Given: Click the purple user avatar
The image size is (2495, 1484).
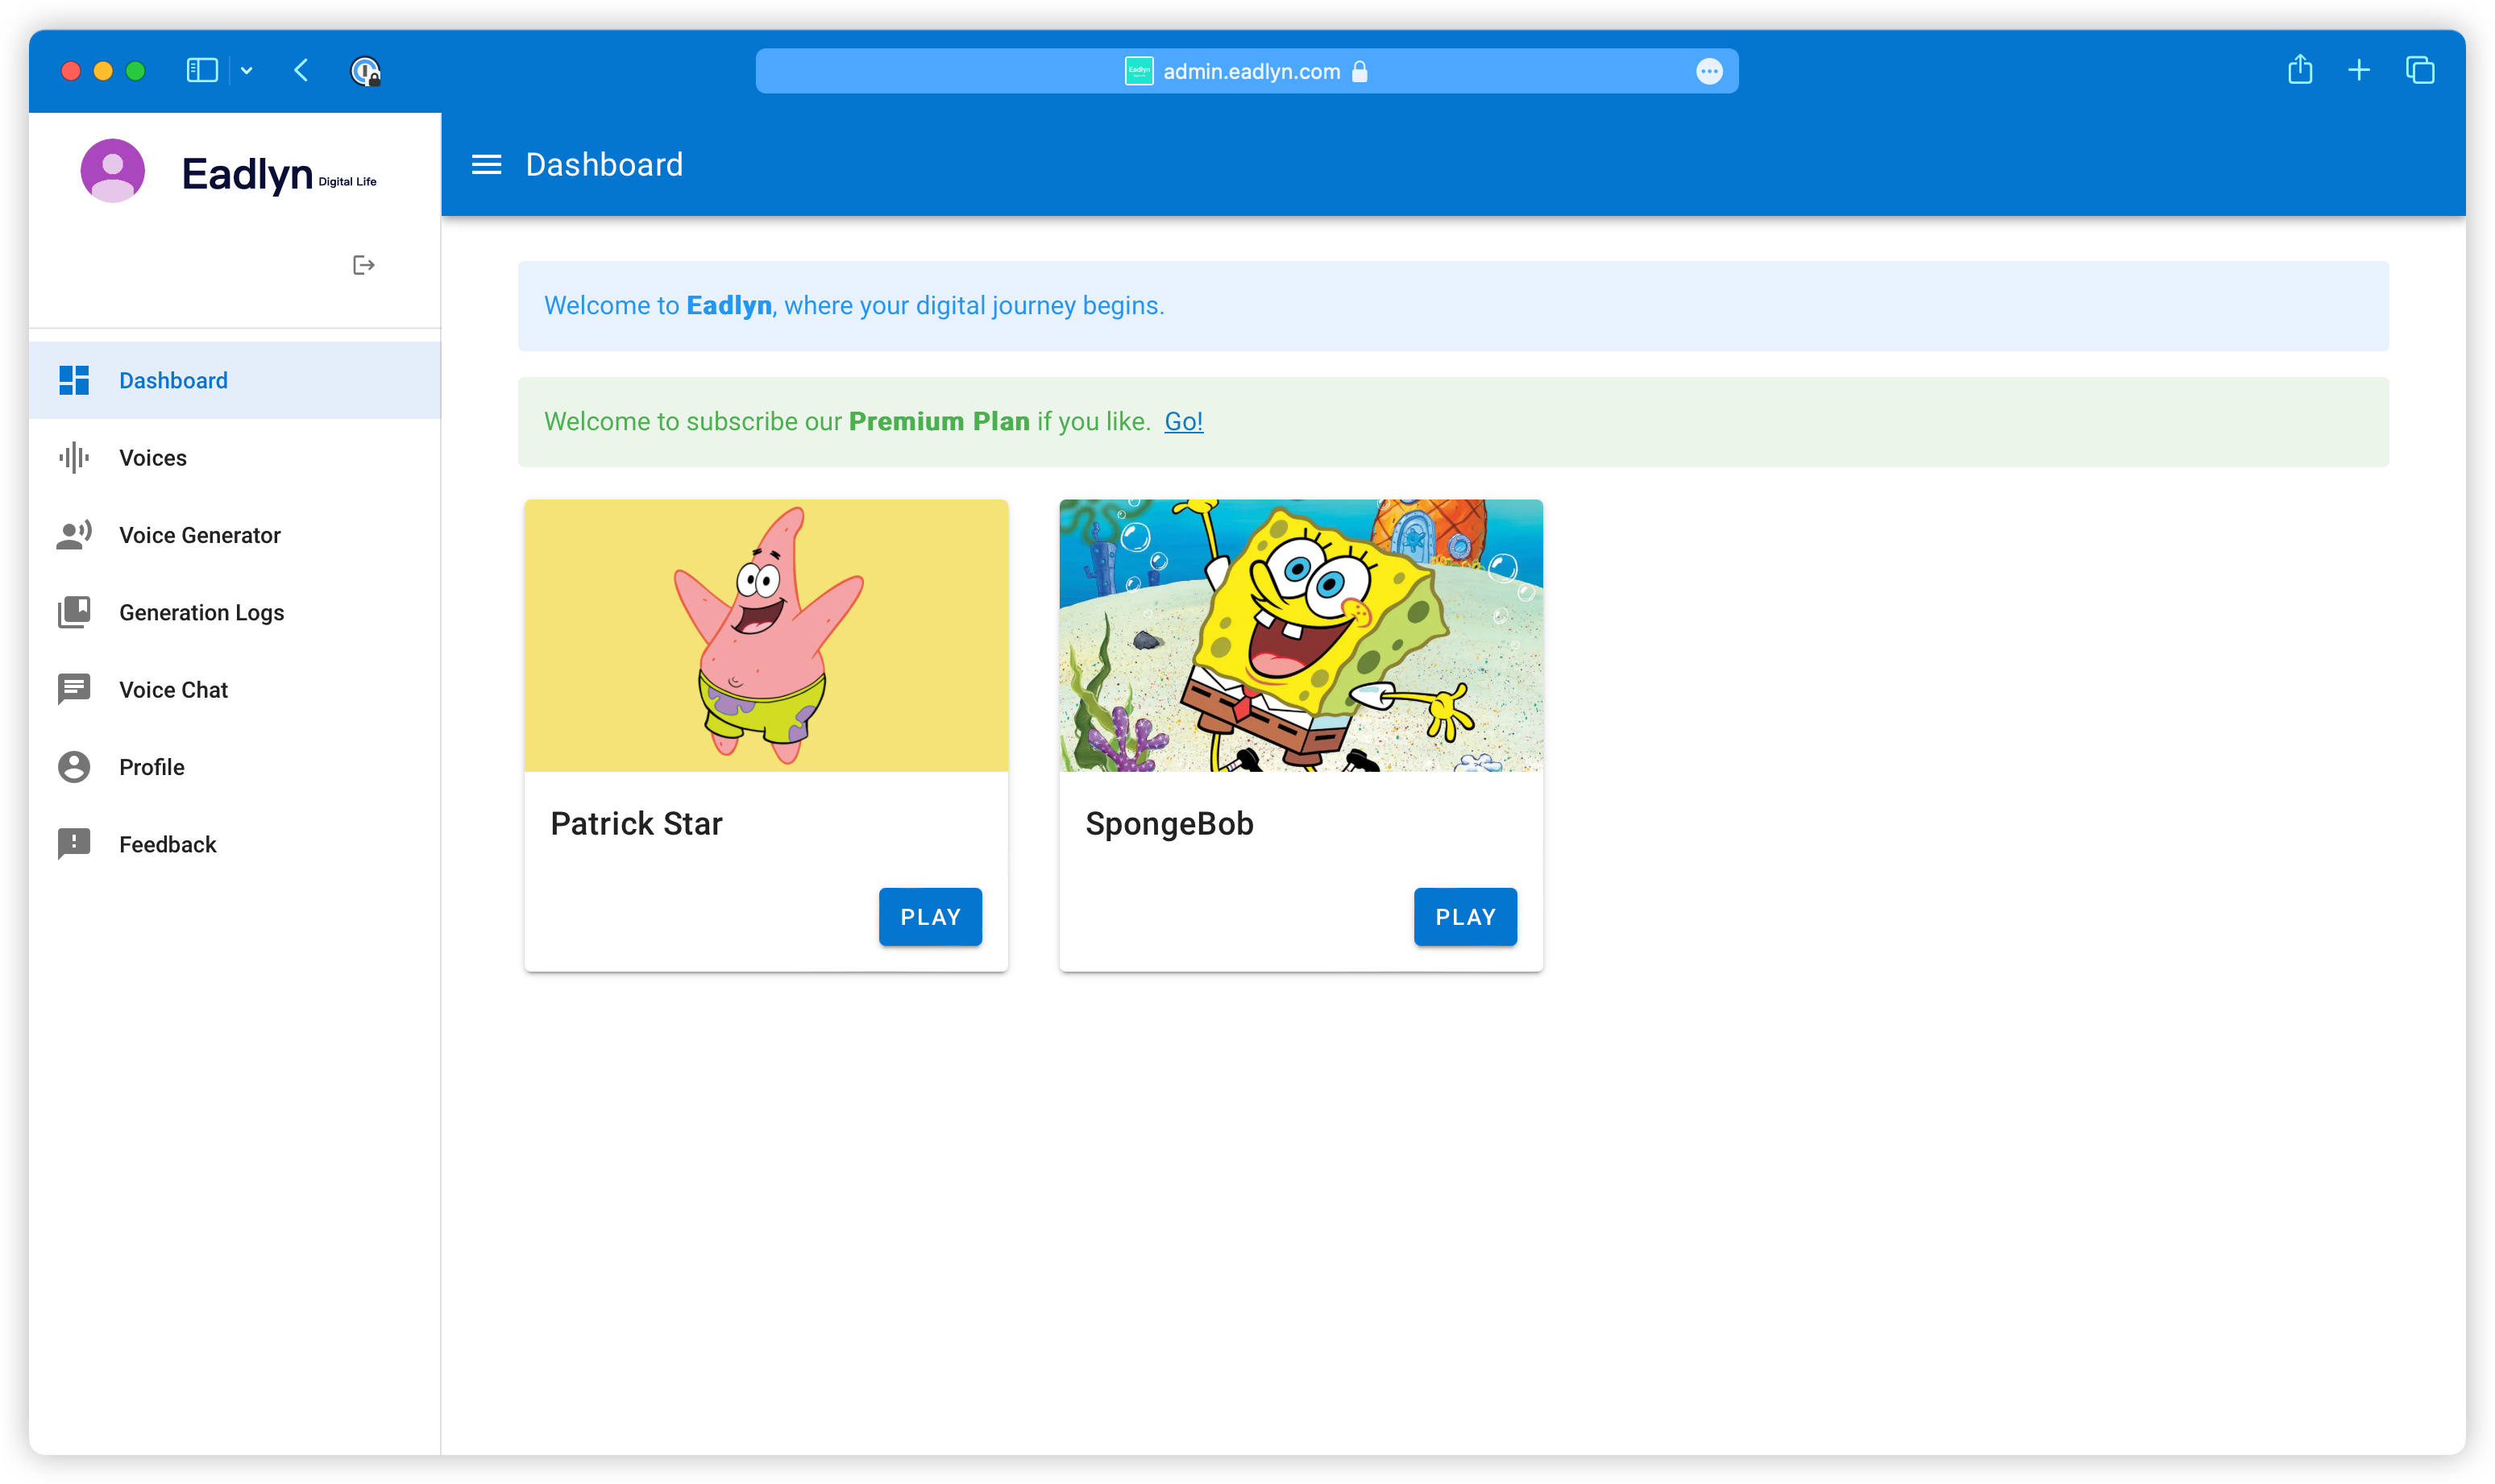Looking at the screenshot, I should coord(113,170).
